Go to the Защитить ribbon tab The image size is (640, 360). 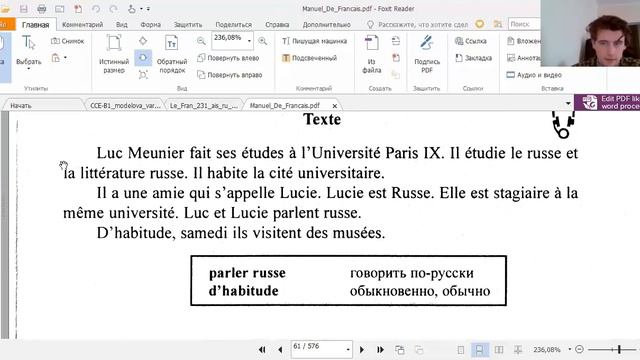pyautogui.click(x=188, y=24)
